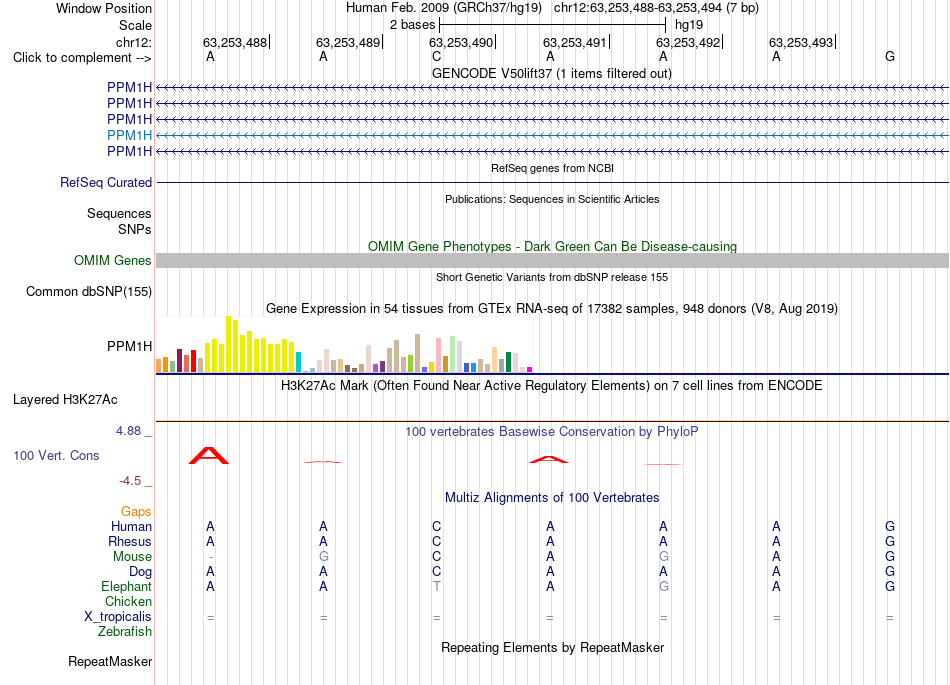The width and height of the screenshot is (950, 685).
Task: Click the large red A in PhyloP conservation
Action: (209, 455)
